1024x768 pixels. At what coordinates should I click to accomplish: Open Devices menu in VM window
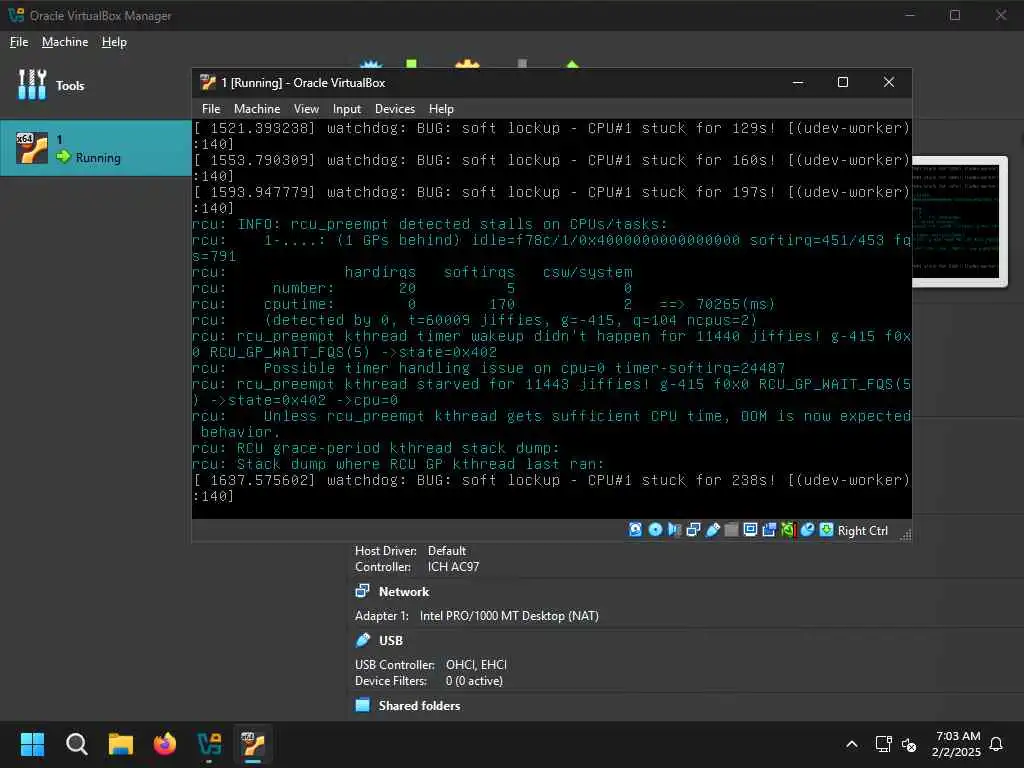394,109
